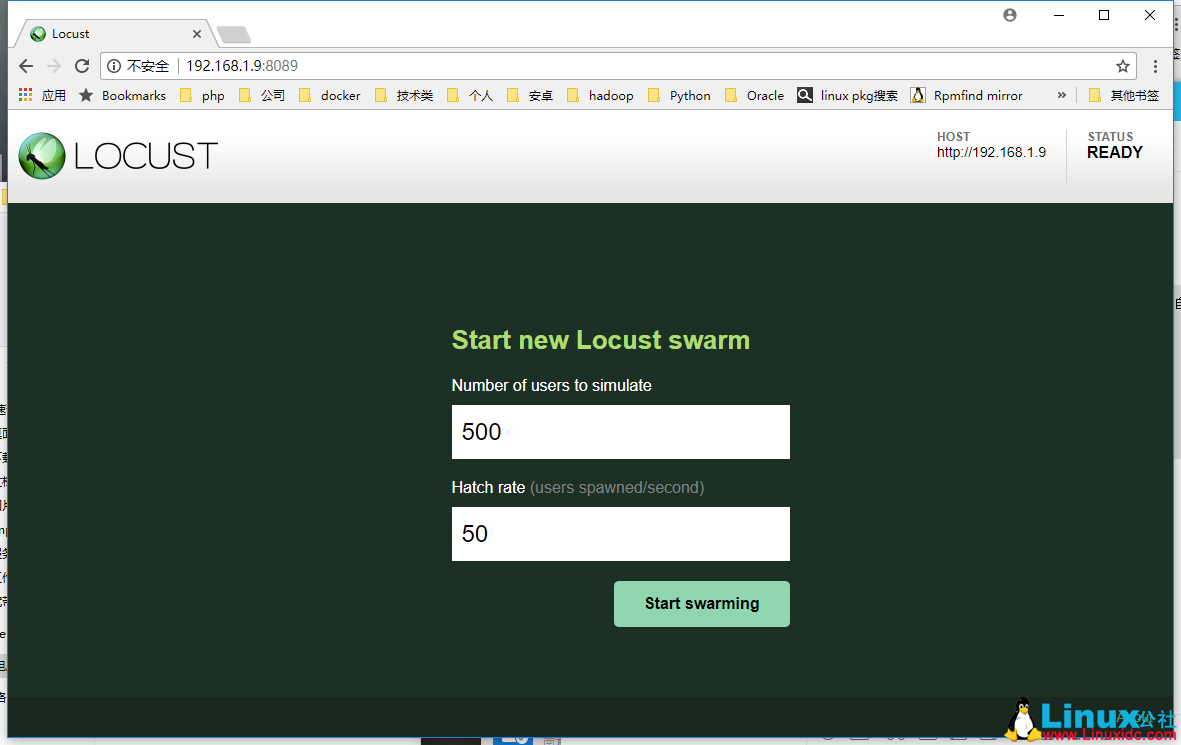Focus the Number of users field

coord(620,432)
